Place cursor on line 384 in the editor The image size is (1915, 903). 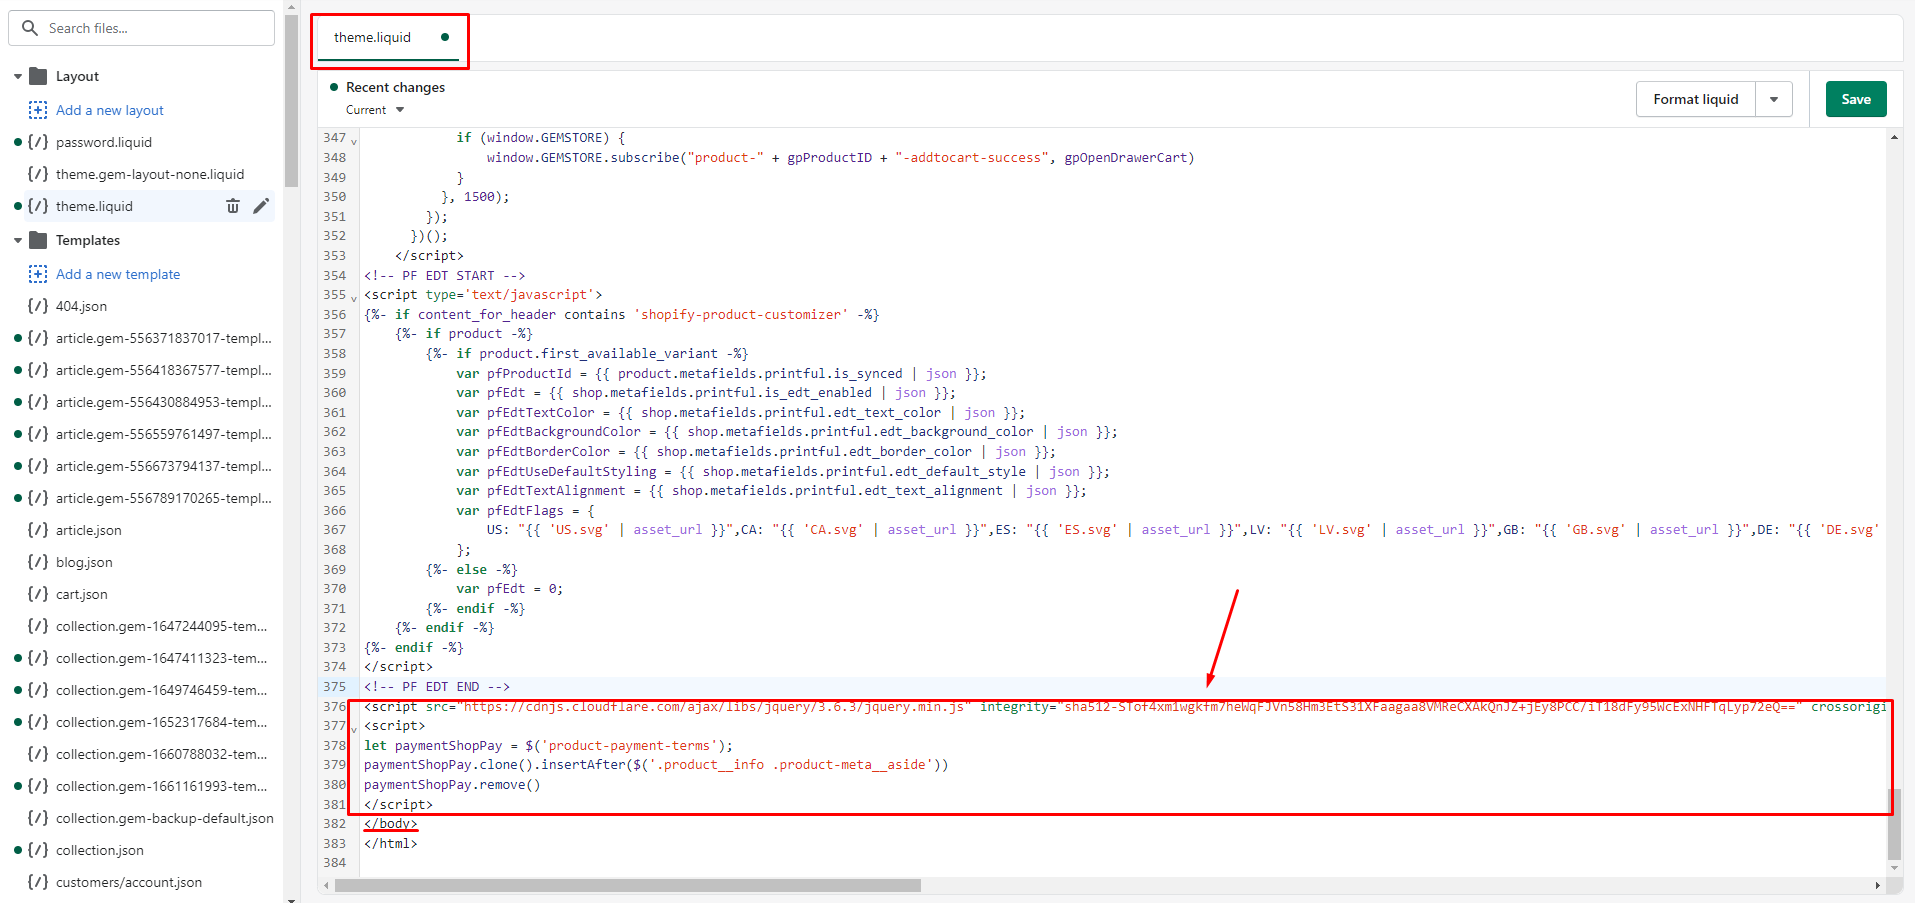pyautogui.click(x=1122, y=863)
